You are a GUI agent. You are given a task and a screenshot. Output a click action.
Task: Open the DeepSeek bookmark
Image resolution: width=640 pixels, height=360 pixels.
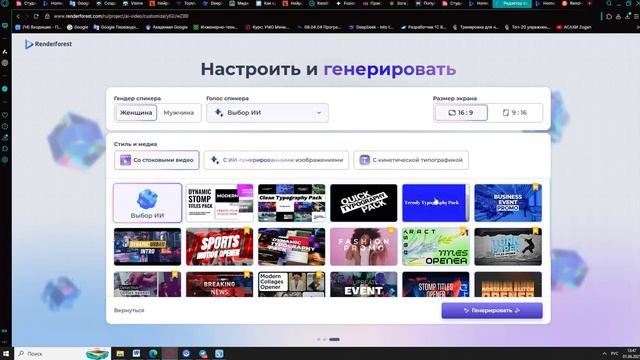371,27
